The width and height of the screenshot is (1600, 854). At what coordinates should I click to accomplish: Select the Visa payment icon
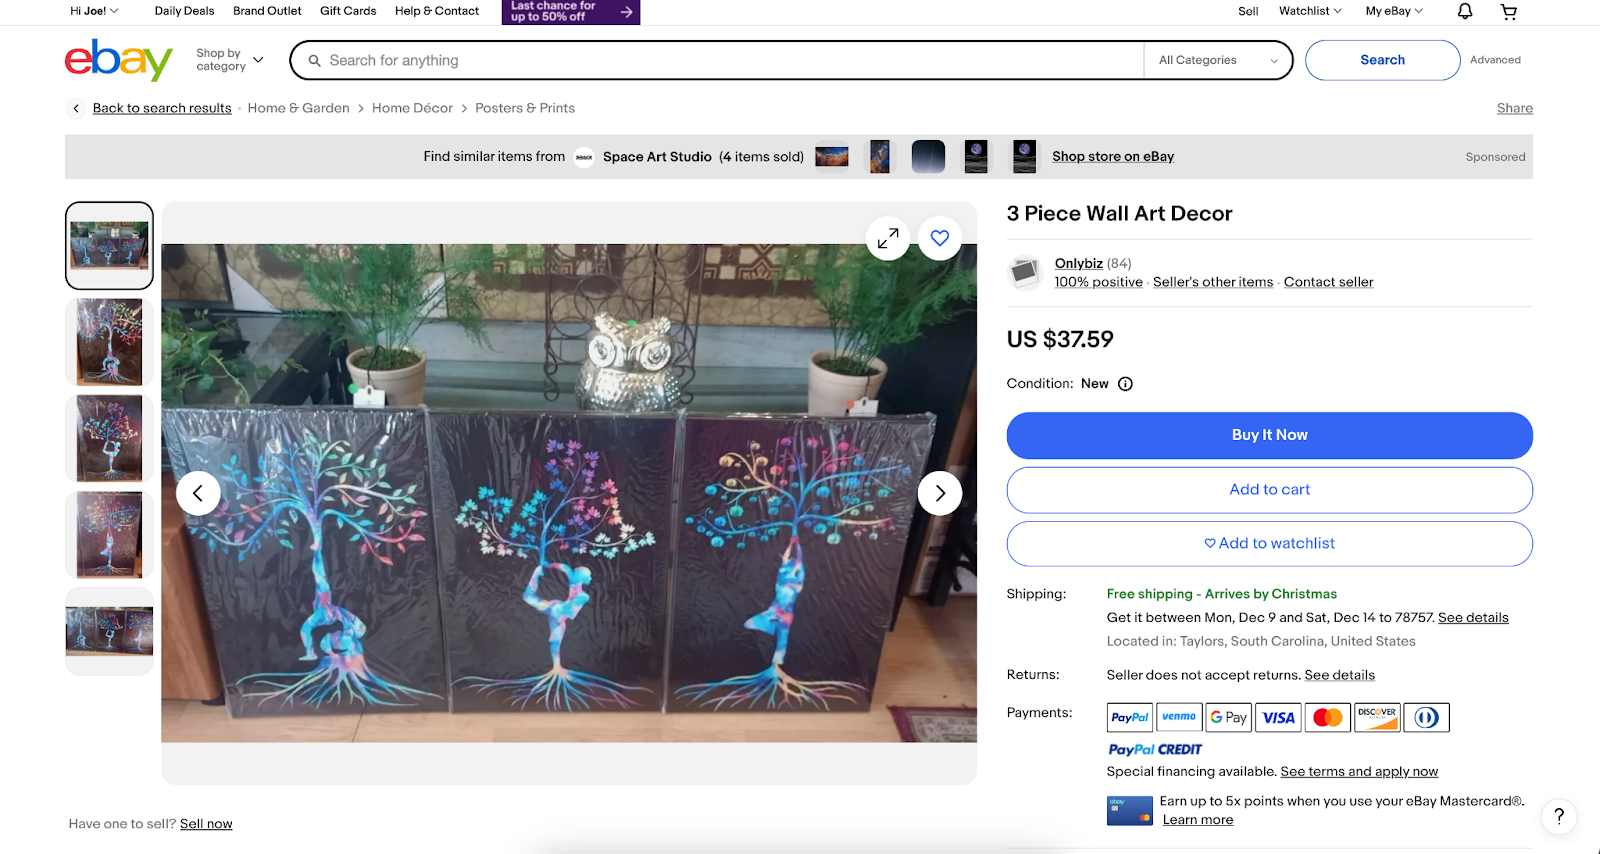[x=1277, y=717]
